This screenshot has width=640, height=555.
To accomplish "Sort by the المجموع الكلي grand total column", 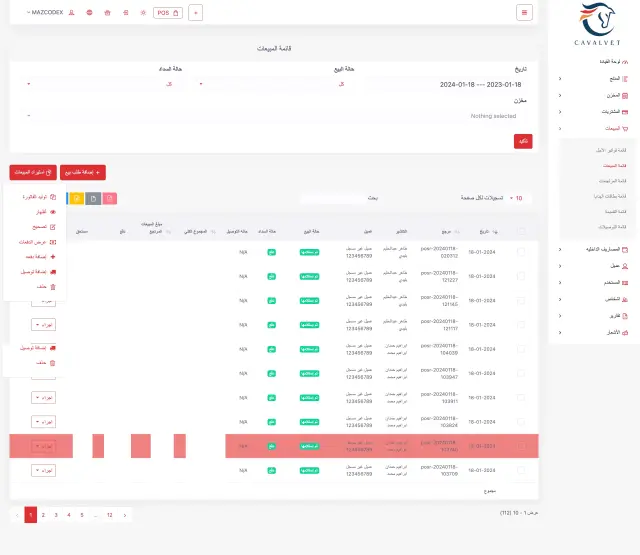I will (200, 231).
